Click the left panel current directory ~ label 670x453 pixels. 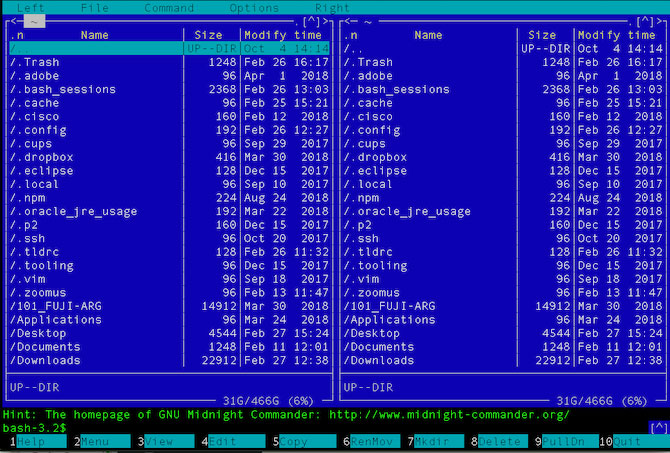(x=34, y=21)
